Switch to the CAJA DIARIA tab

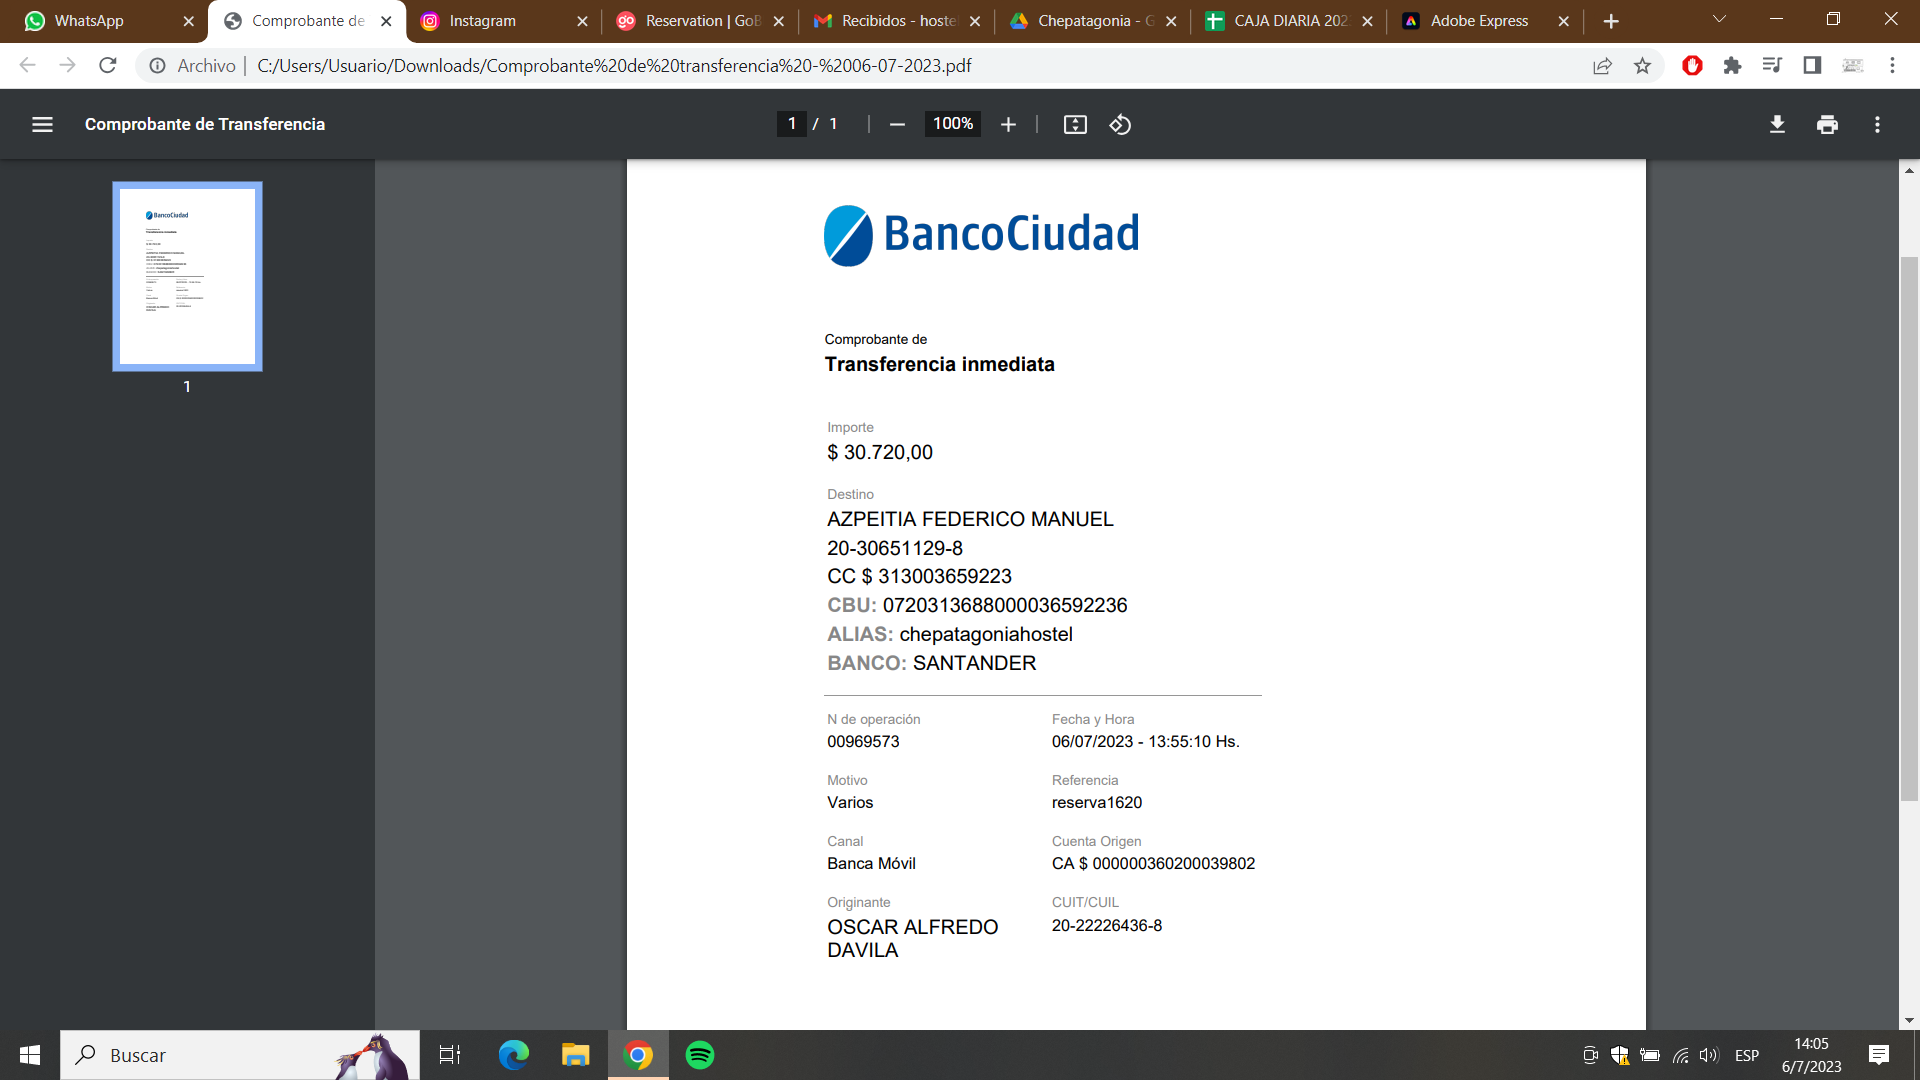point(1285,21)
